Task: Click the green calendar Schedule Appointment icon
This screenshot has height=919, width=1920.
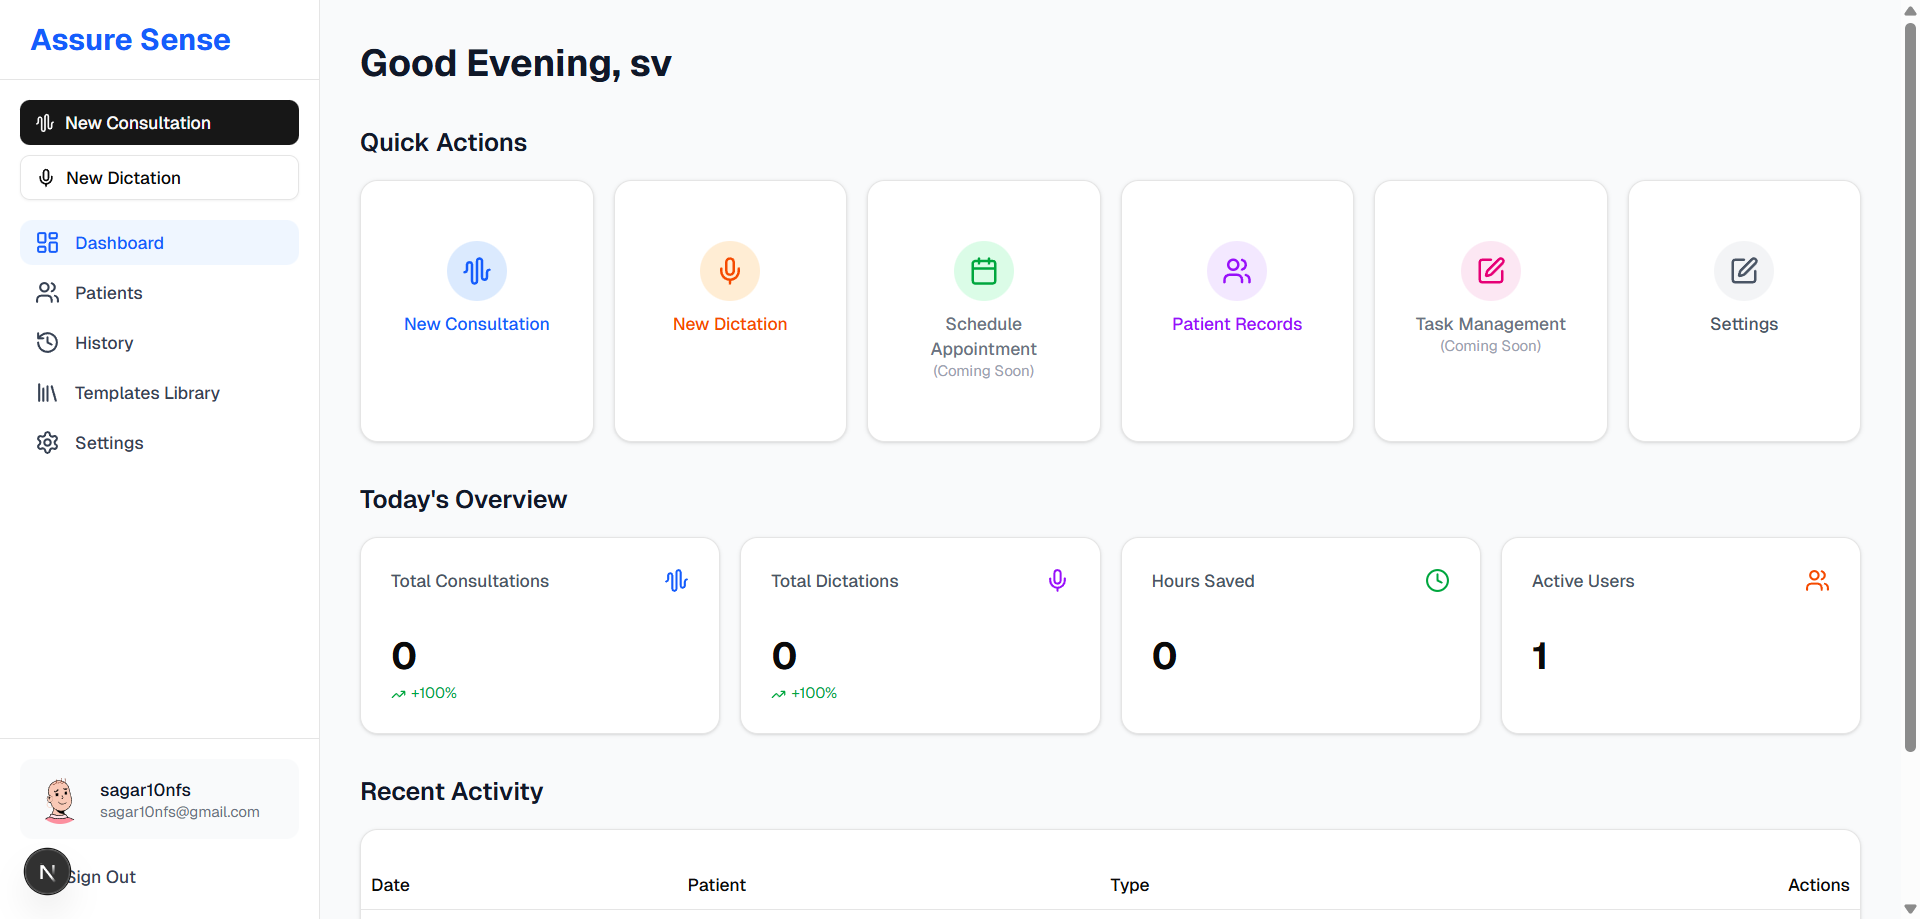Action: click(x=983, y=271)
